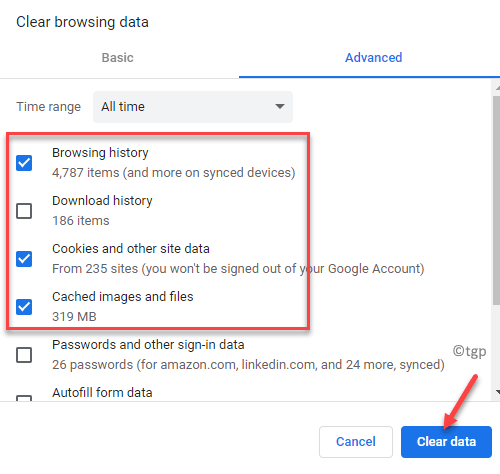Tick the Autofill form data checkbox

pyautogui.click(x=24, y=398)
